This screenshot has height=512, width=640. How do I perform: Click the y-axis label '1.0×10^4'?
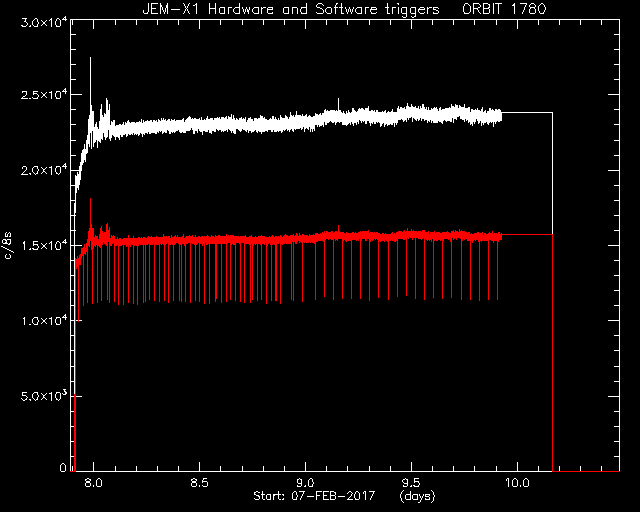tap(44, 321)
